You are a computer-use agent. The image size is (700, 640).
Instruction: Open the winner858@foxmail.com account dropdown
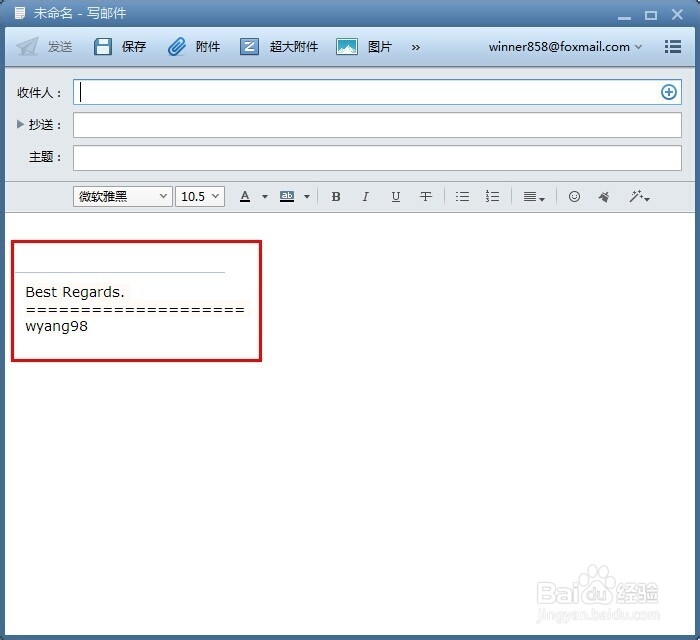tap(565, 47)
